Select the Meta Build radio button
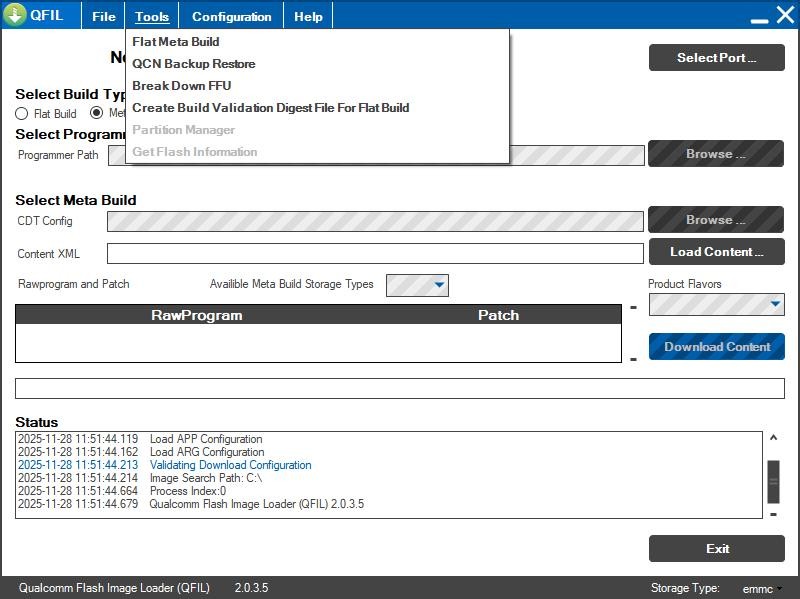Screen dimensions: 800x599 96,112
